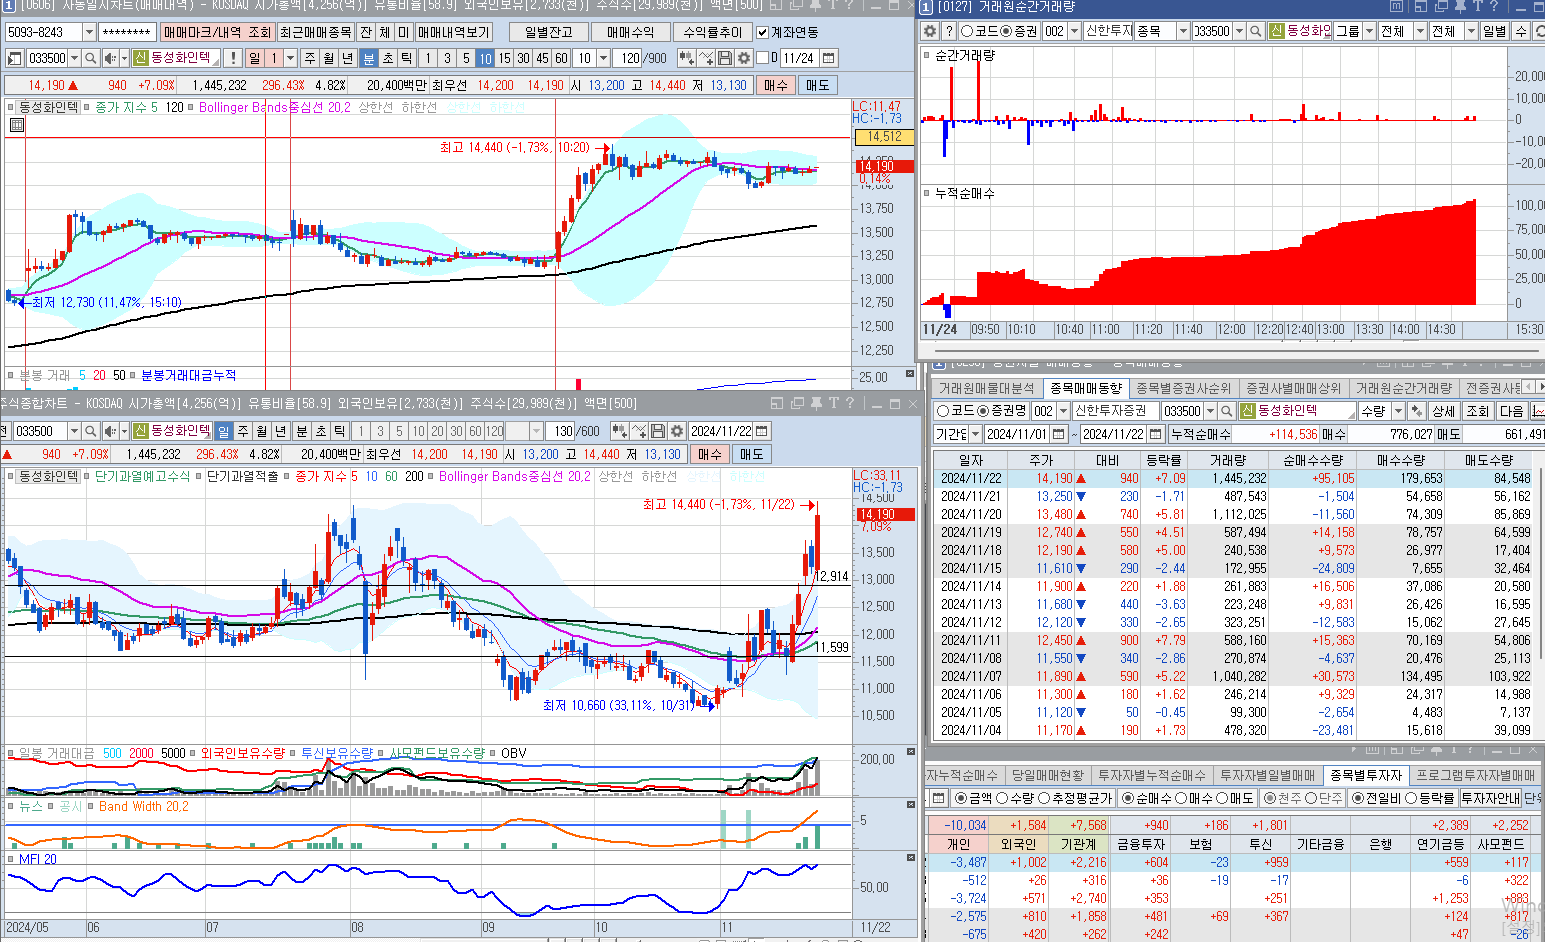Image resolution: width=1545 pixels, height=942 pixels.
Task: Expand 033500 code dropdown in 주식종합차트
Action: pos(73,431)
